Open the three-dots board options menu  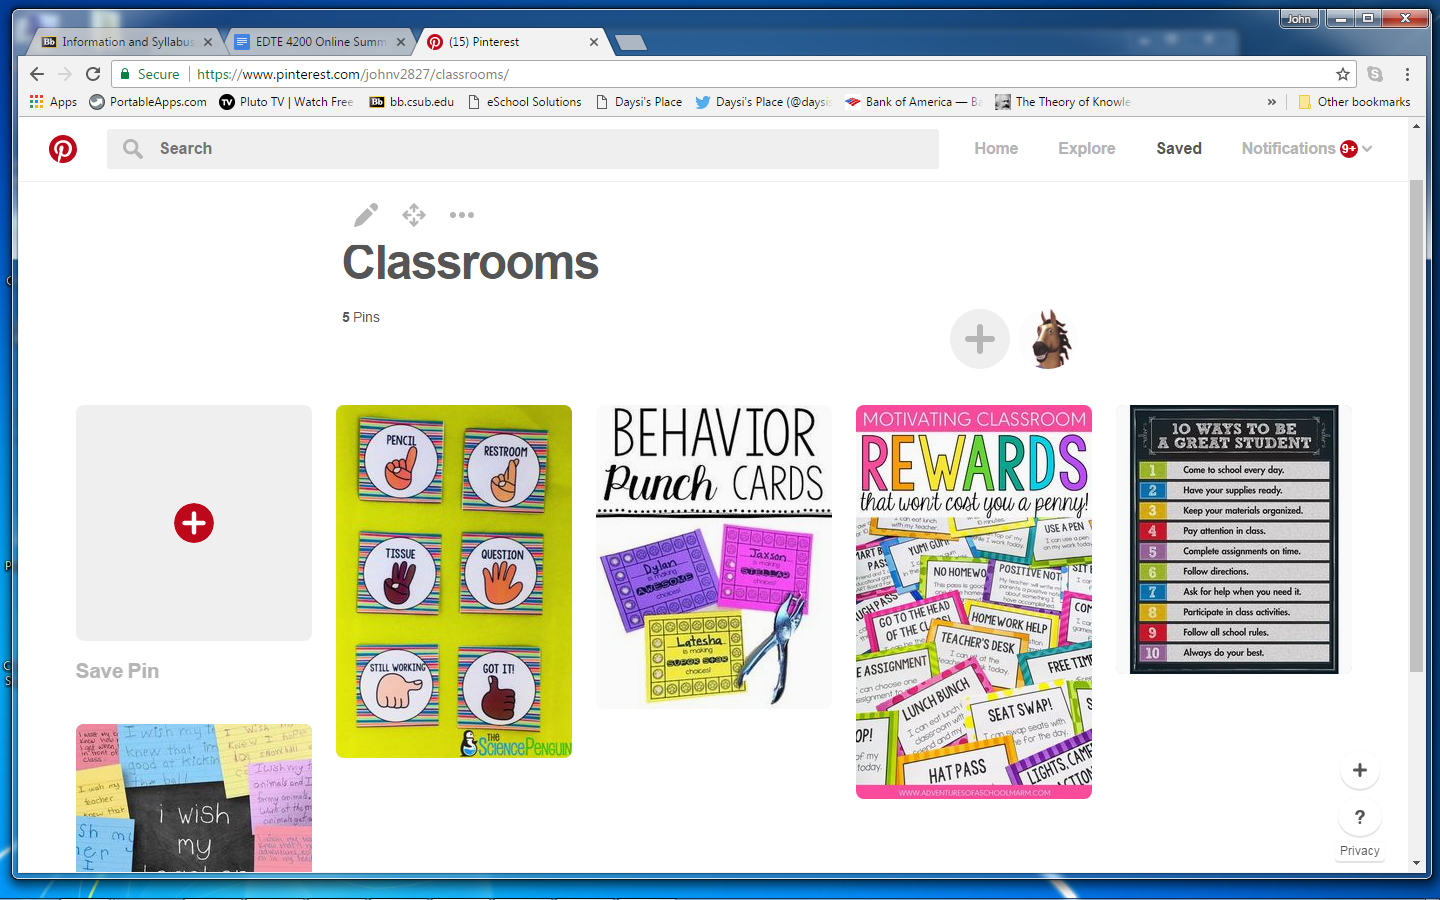coord(462,215)
